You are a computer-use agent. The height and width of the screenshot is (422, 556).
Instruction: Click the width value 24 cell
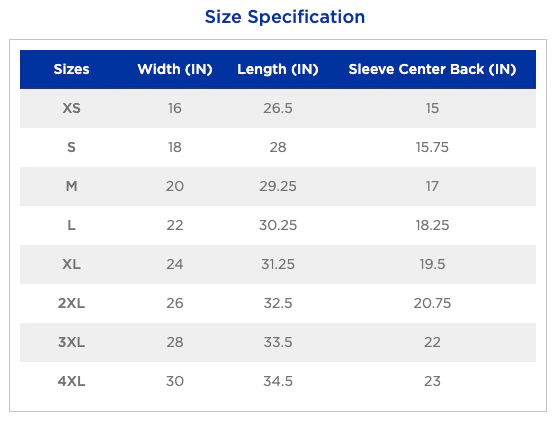(x=175, y=264)
